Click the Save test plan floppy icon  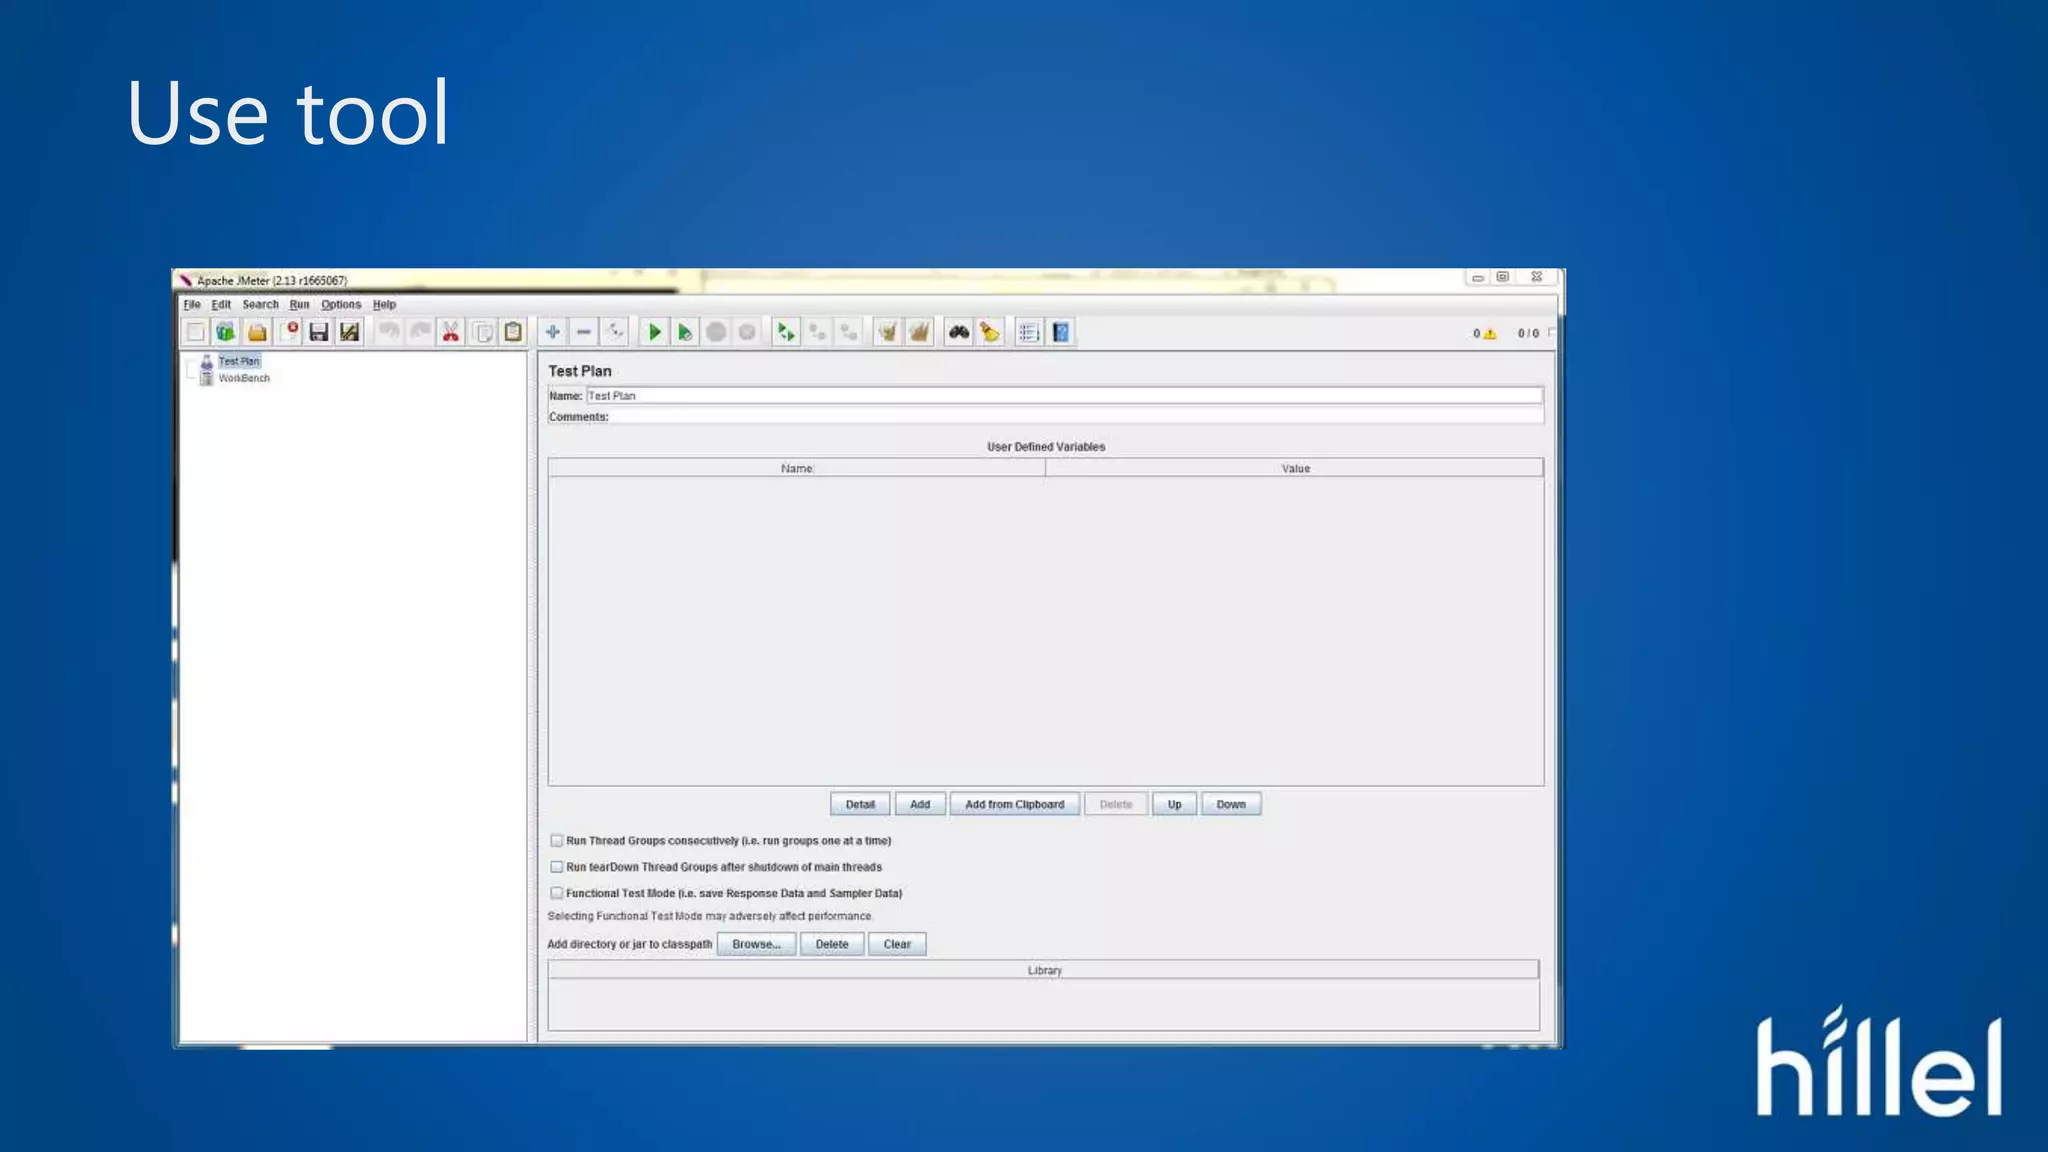tap(319, 332)
